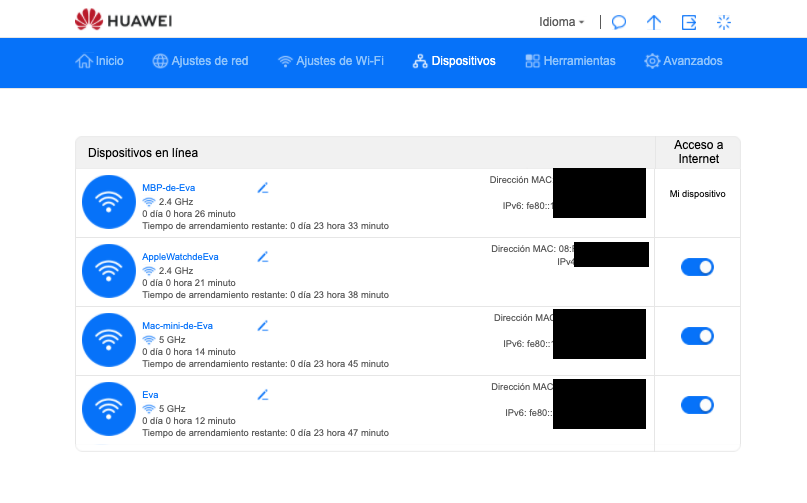The width and height of the screenshot is (807, 503).
Task: Switch to Ajustes de Wi-Fi tab
Action: coord(330,61)
